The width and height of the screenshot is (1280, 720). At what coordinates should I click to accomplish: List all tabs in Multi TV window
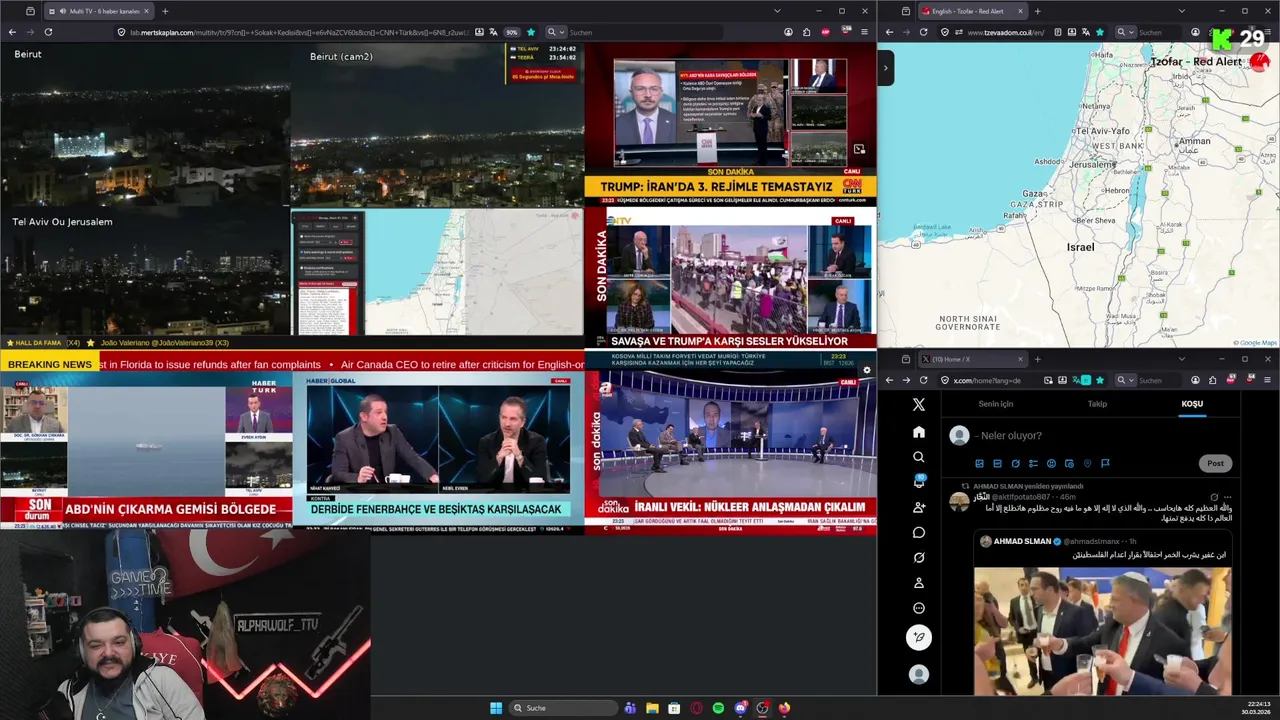777,11
